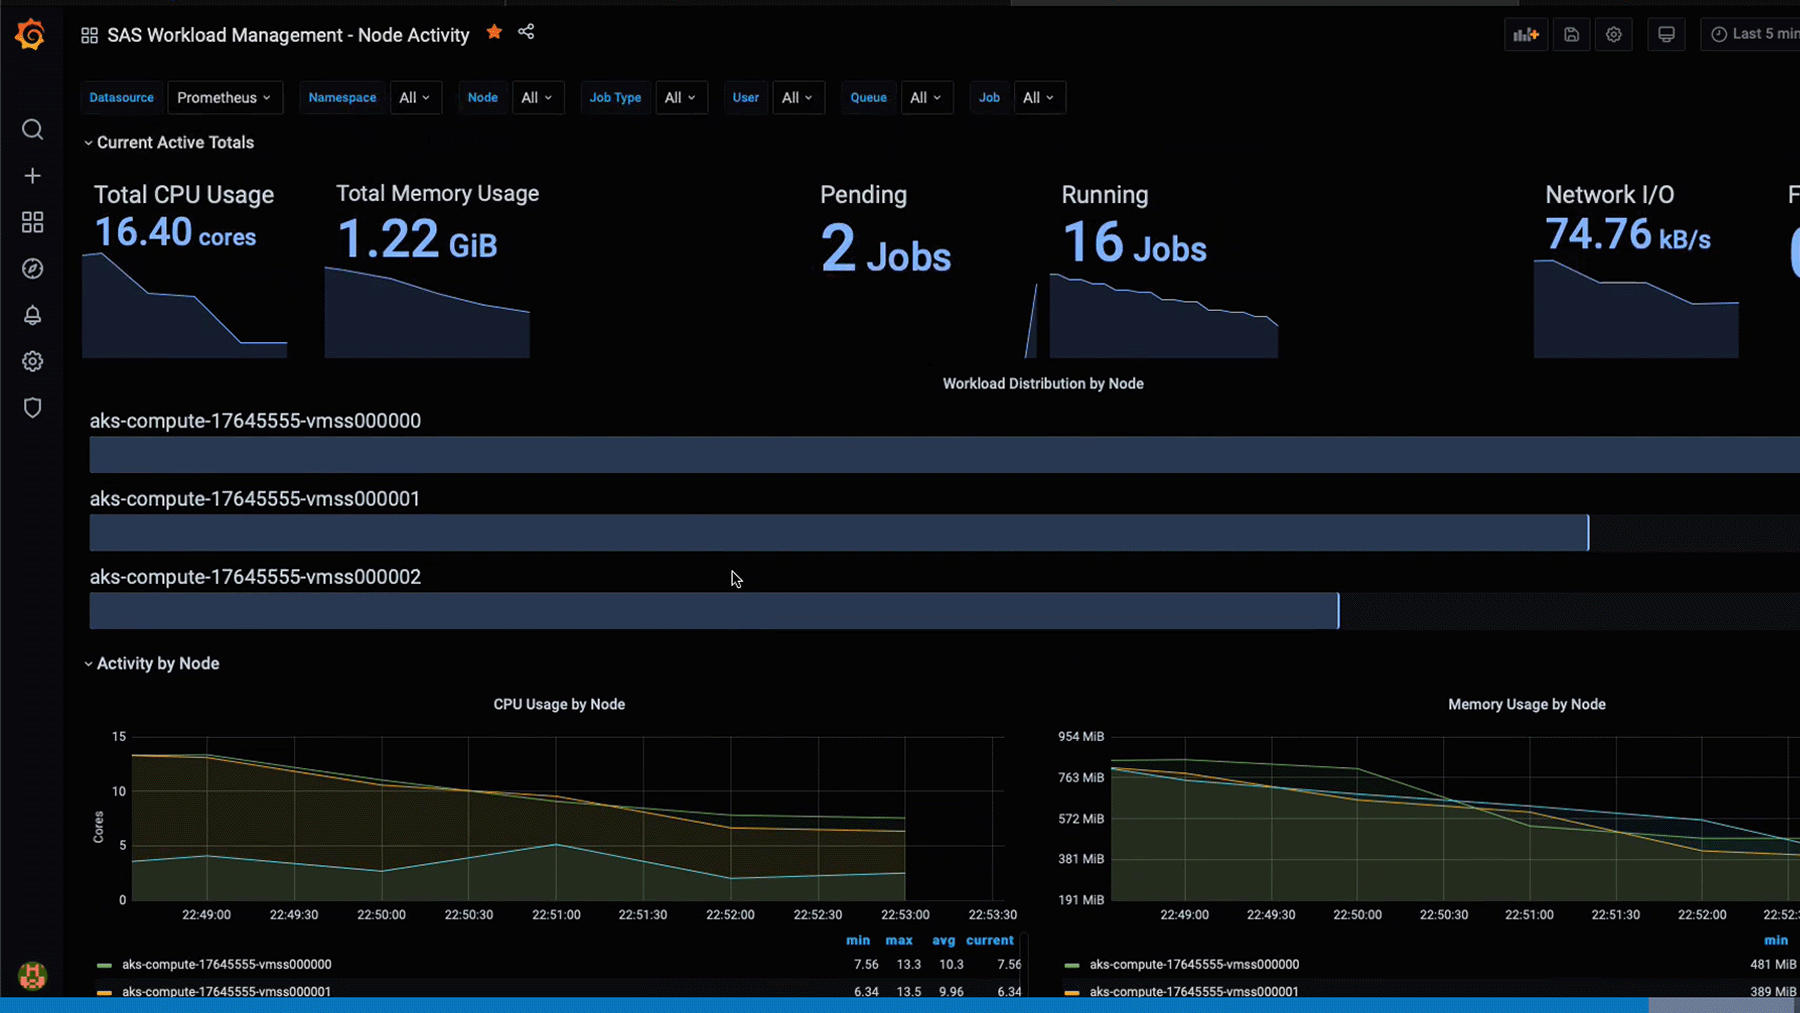The image size is (1800, 1013).
Task: Click the 16.40 cores value
Action: [175, 233]
